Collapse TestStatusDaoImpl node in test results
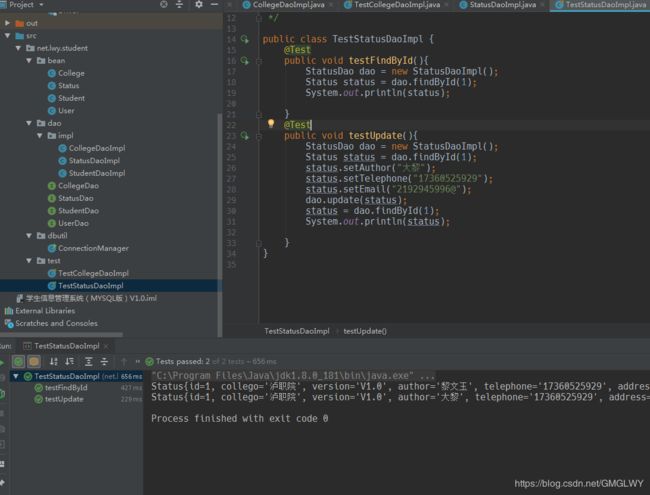 point(16,376)
